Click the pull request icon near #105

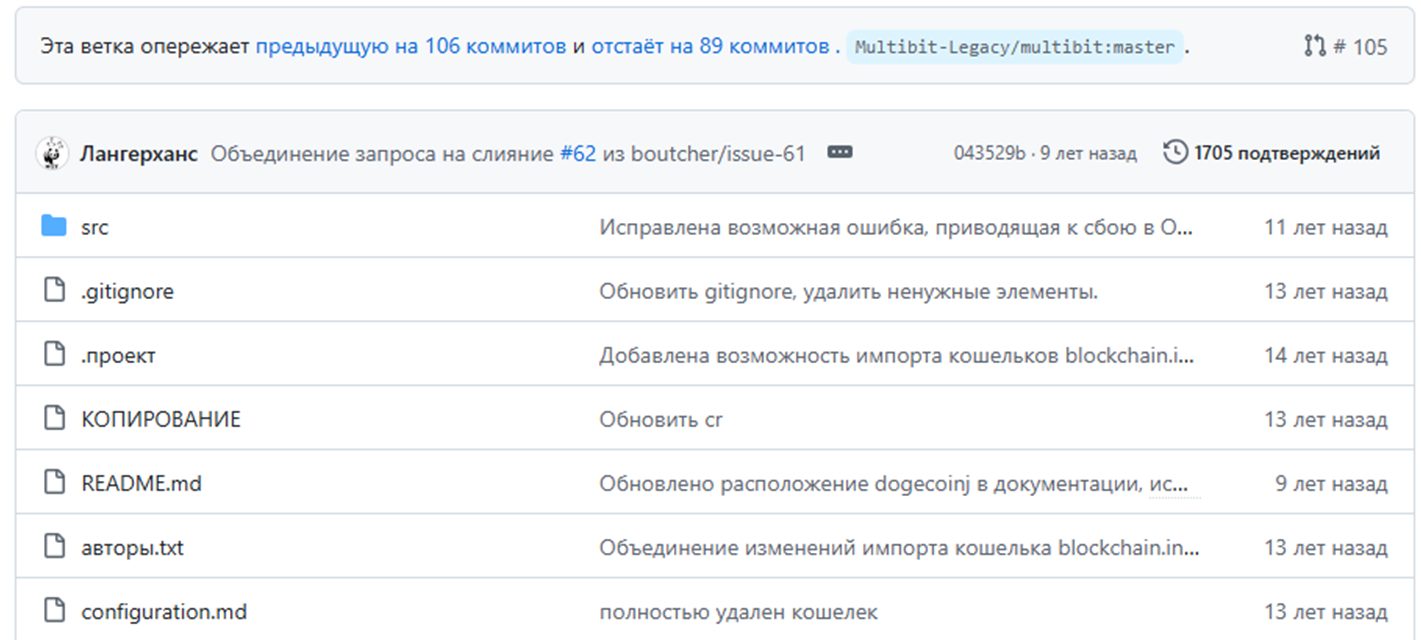click(1314, 46)
